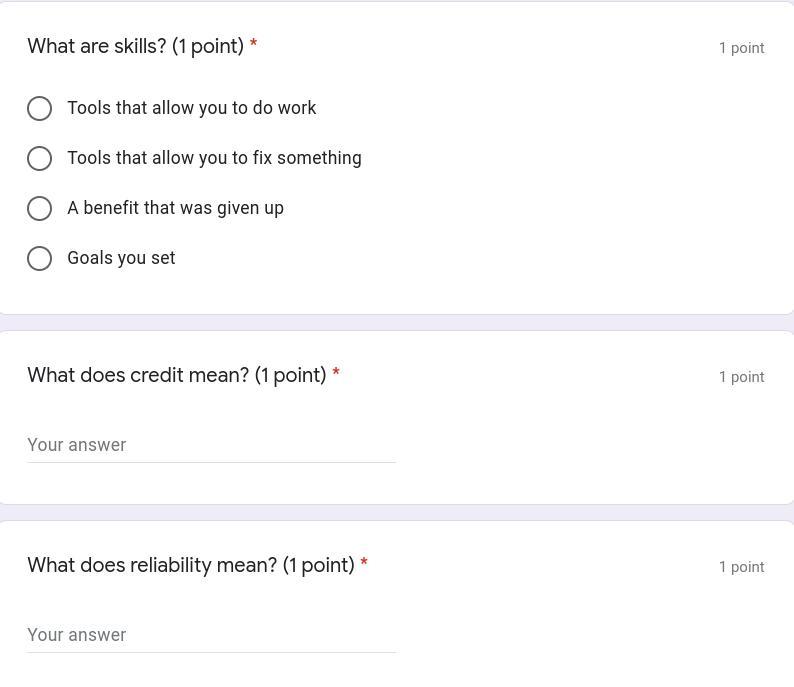This screenshot has height=687, width=794.
Task: Pick the radio circle next to 'Goals you set'
Action: [39, 259]
